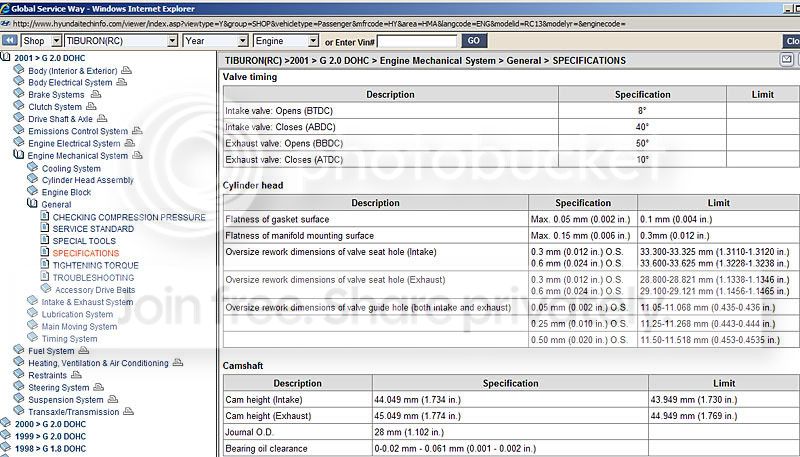This screenshot has height=457, width=800.
Task: Click the Enter Vin# input field
Action: (x=418, y=41)
